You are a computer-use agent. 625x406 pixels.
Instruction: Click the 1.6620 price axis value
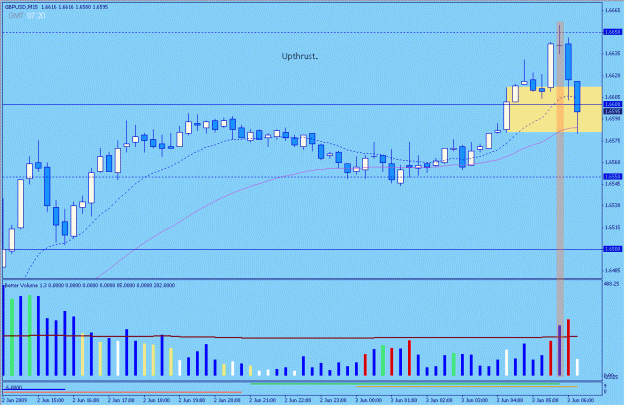pyautogui.click(x=613, y=75)
